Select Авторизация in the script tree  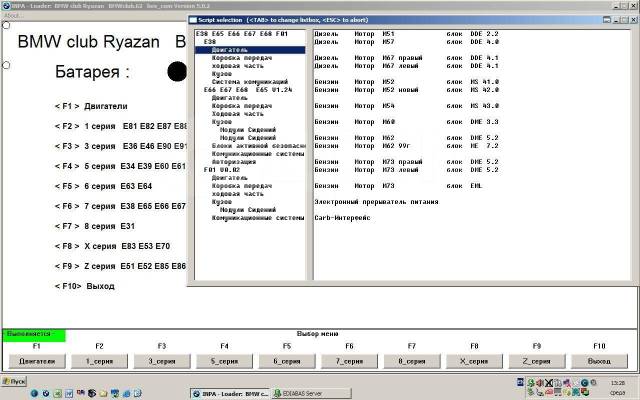(x=234, y=162)
